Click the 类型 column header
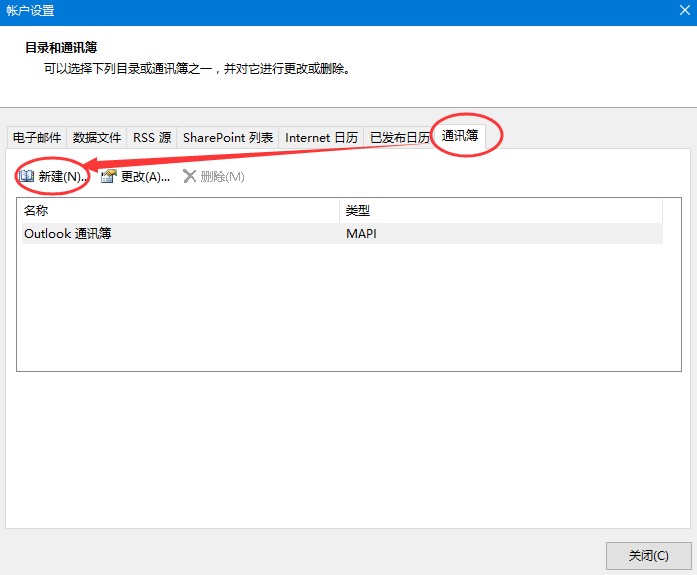This screenshot has height=575, width=697. coord(358,211)
